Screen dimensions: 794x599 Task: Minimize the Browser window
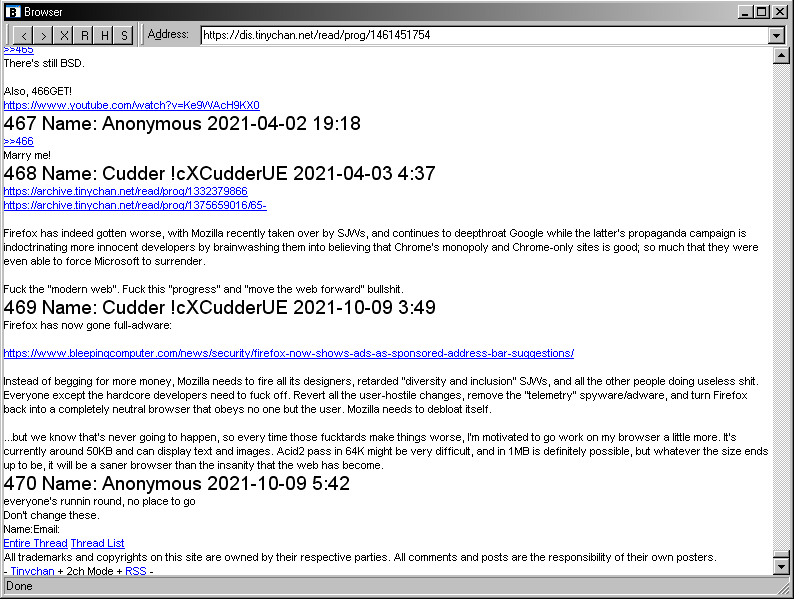[x=744, y=12]
